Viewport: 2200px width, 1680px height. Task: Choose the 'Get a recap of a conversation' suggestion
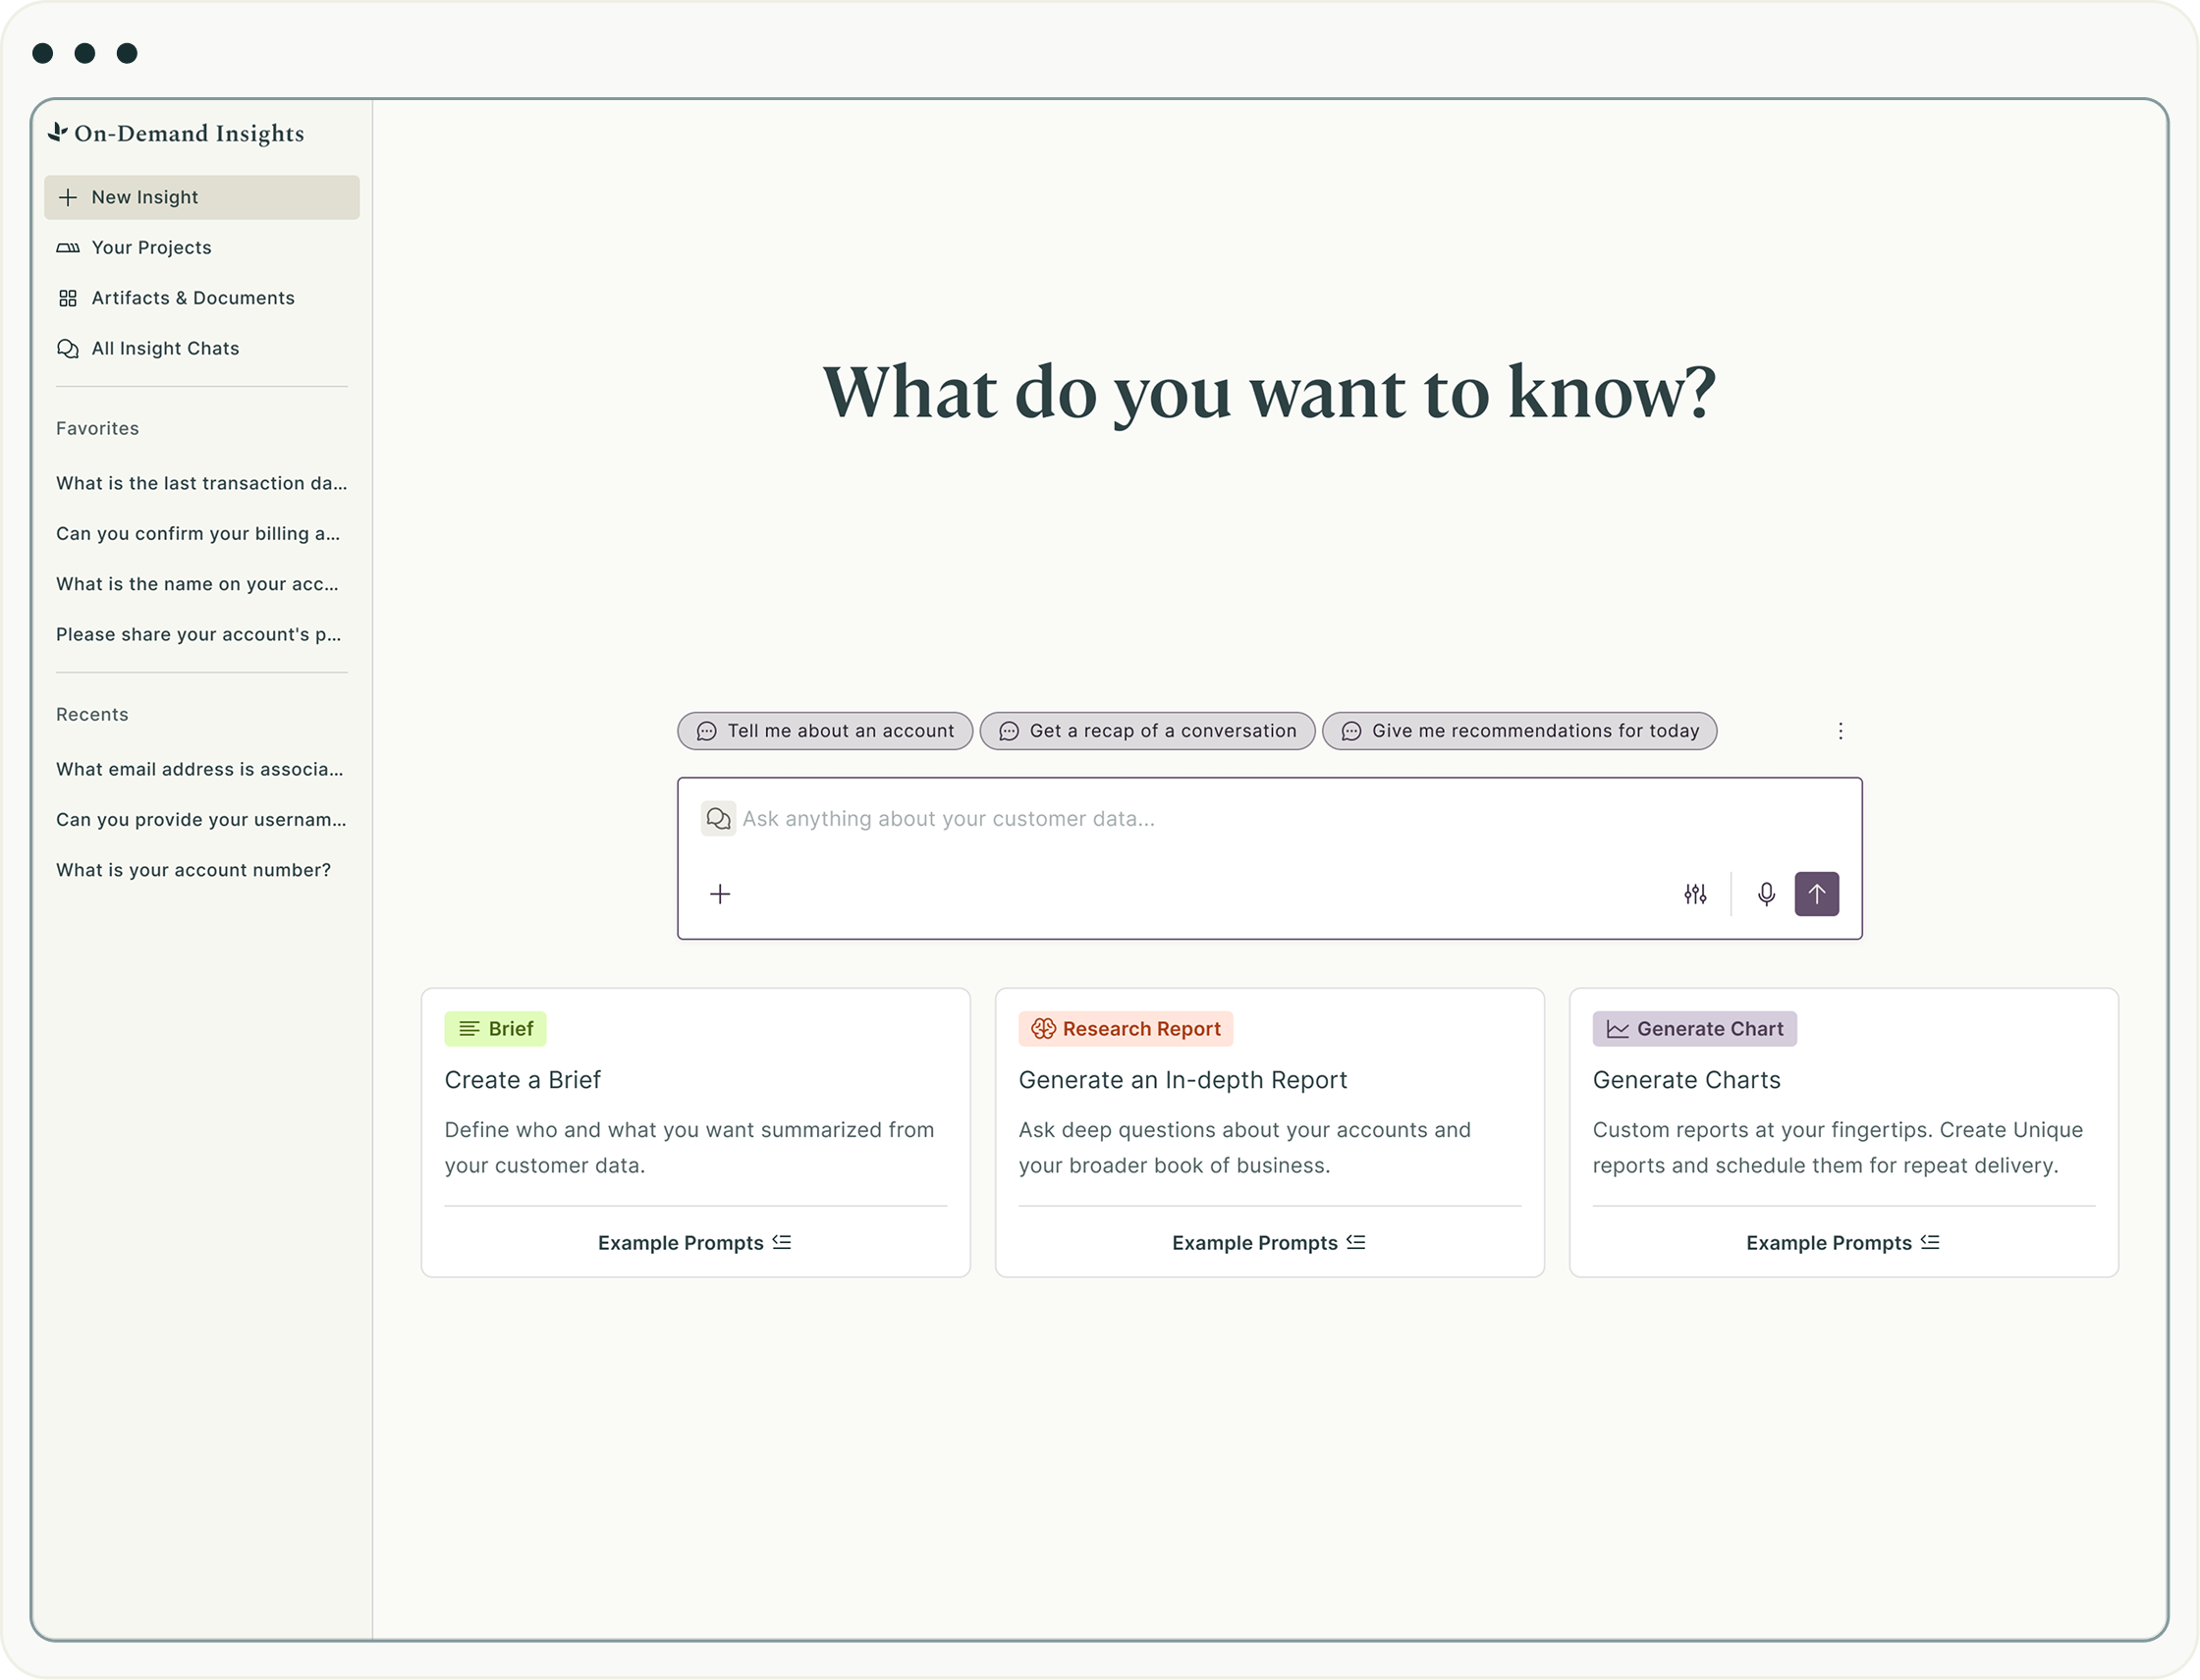1148,731
